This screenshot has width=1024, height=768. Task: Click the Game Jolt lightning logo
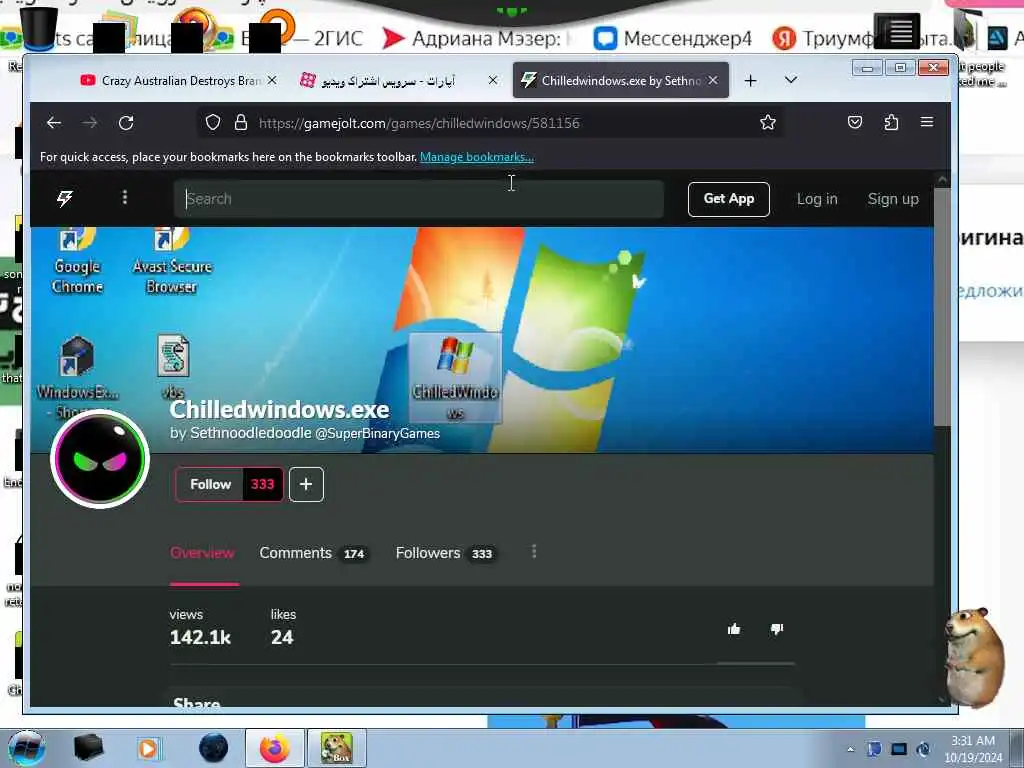65,199
